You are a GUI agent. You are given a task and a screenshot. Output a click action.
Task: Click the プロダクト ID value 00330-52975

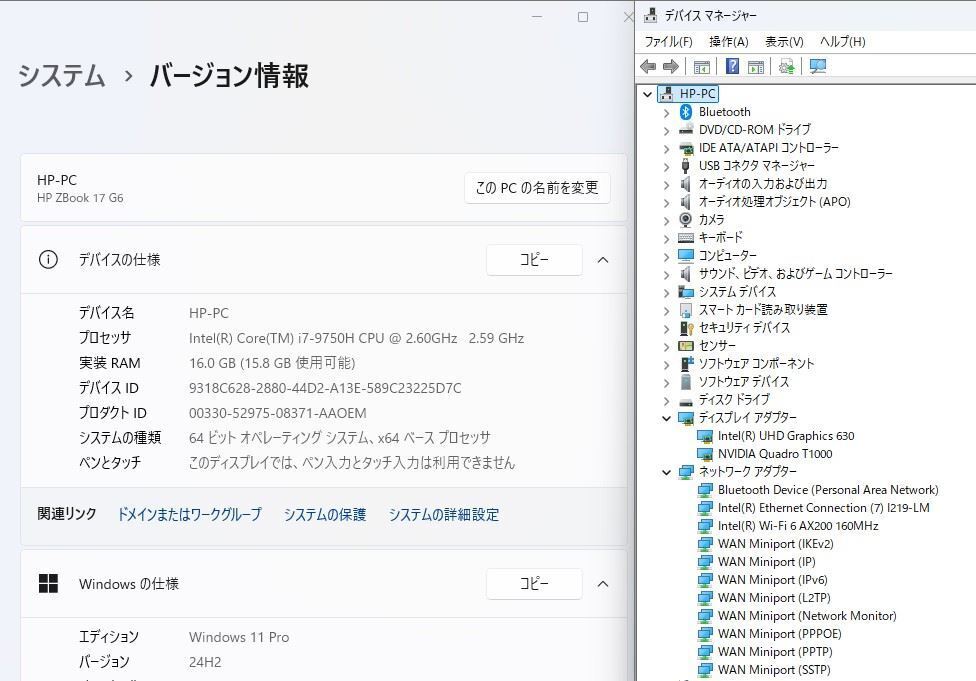(278, 413)
